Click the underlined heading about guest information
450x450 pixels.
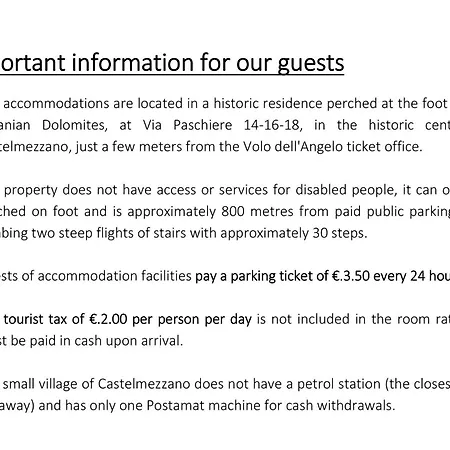click(x=172, y=63)
